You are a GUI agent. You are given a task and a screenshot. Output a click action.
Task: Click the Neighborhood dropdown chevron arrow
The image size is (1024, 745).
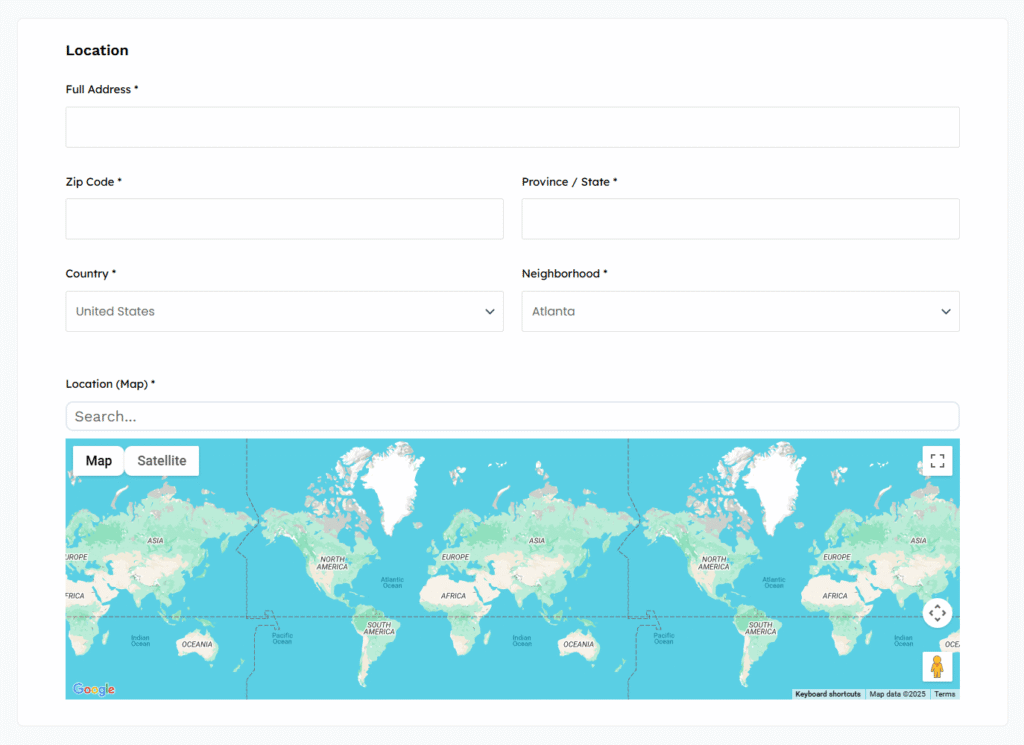[946, 312]
